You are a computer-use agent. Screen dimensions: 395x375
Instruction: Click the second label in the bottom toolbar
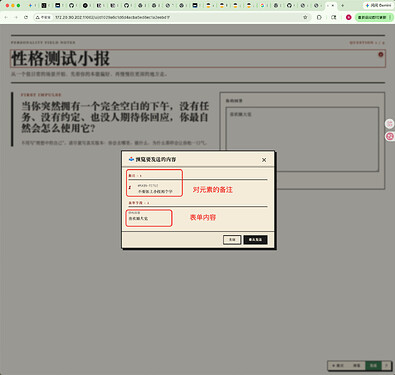tap(357, 366)
